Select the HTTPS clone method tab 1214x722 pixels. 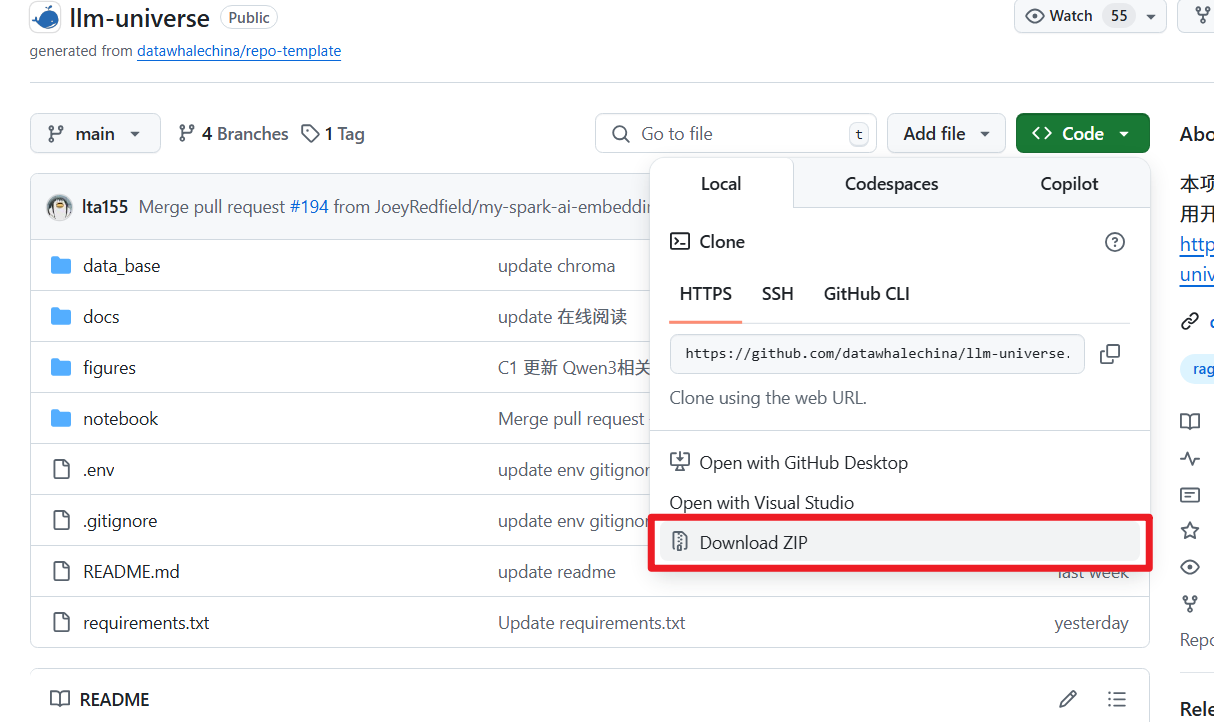click(706, 293)
